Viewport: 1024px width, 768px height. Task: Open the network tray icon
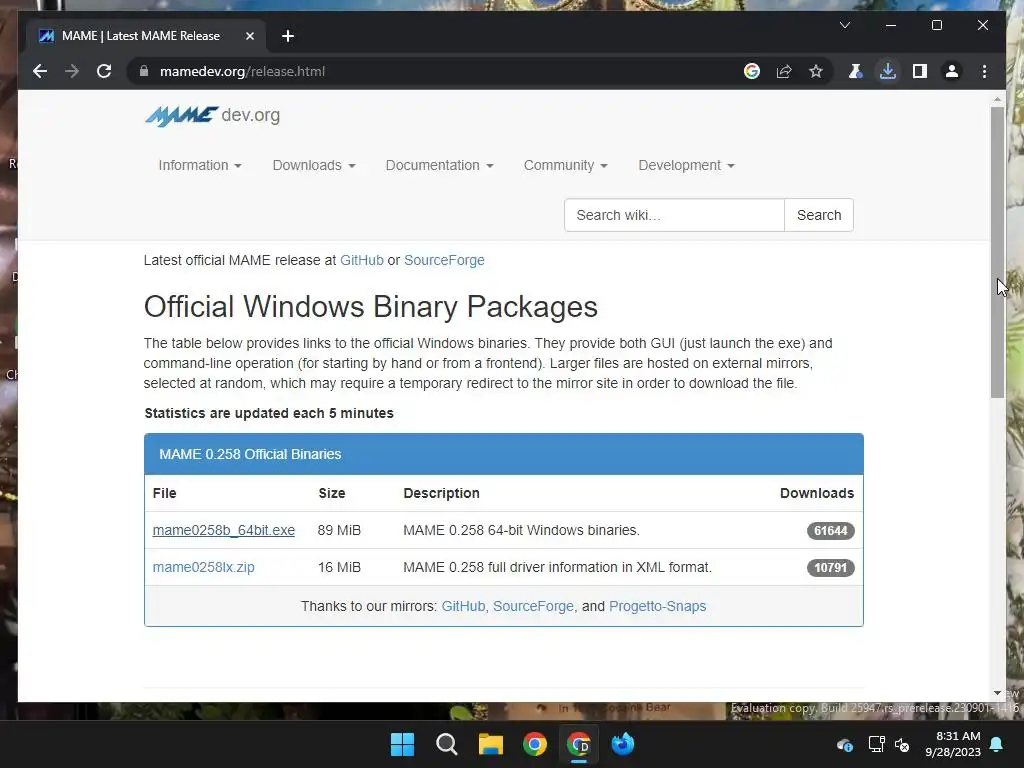[876, 744]
